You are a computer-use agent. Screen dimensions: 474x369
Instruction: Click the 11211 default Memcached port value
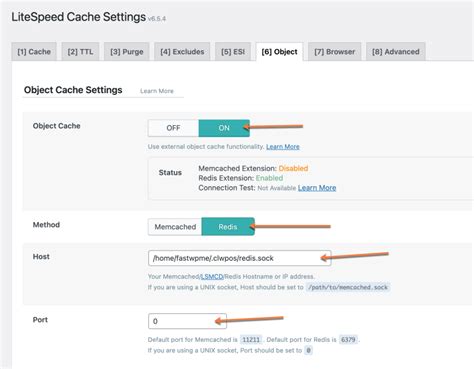(x=251, y=339)
